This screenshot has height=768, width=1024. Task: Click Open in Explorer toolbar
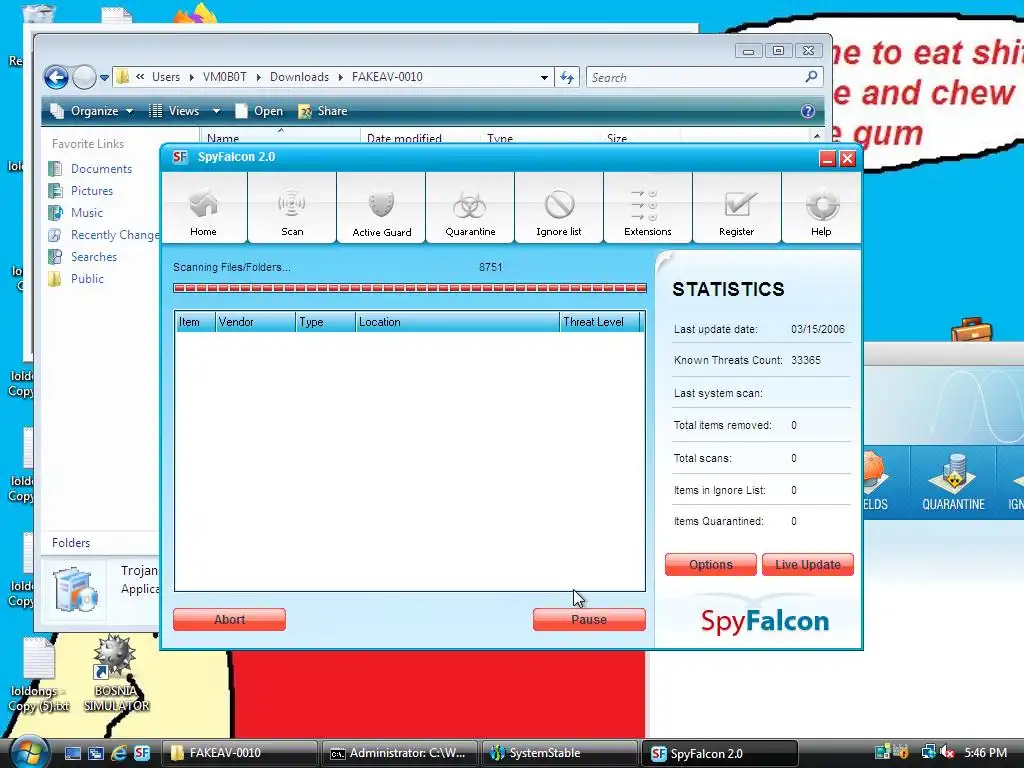tap(259, 111)
